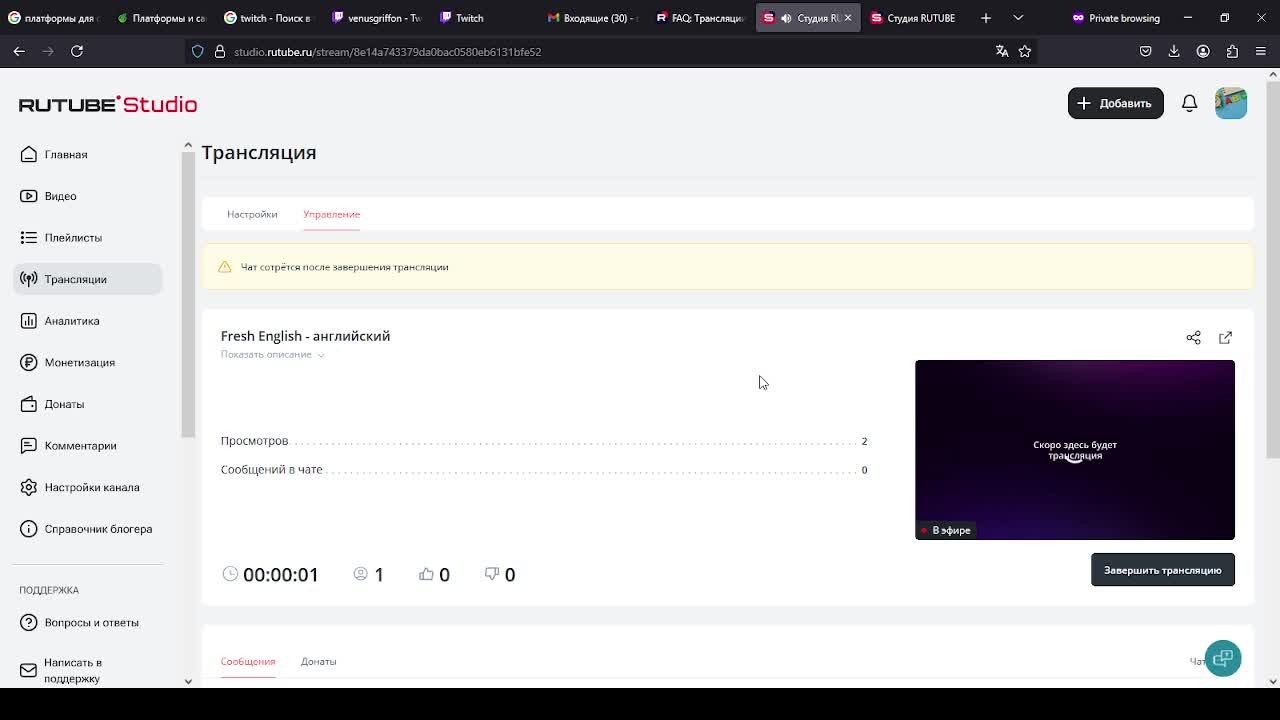Open the list all tabs dropdown
Screen dimensions: 1280x720
1018,18
